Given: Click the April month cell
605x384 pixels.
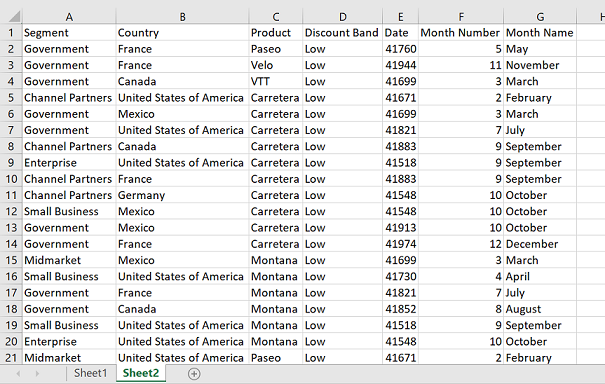Looking at the screenshot, I should [540, 276].
